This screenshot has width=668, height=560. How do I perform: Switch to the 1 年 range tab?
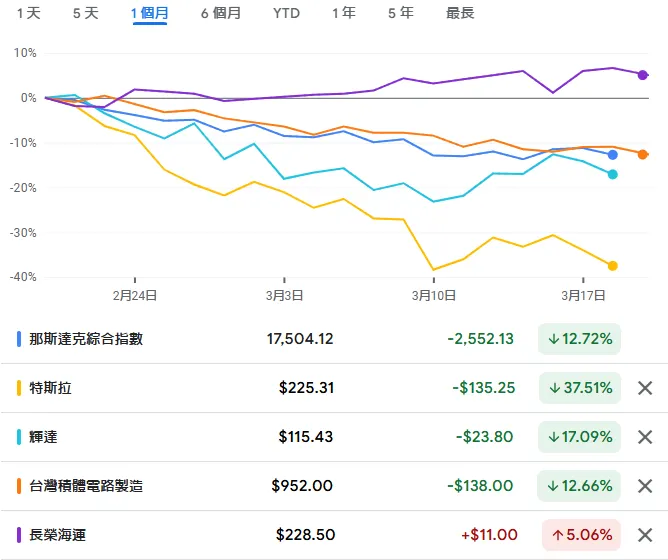click(344, 13)
